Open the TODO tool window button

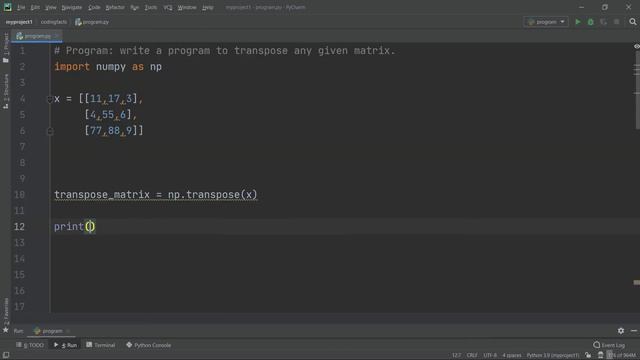[x=30, y=345]
